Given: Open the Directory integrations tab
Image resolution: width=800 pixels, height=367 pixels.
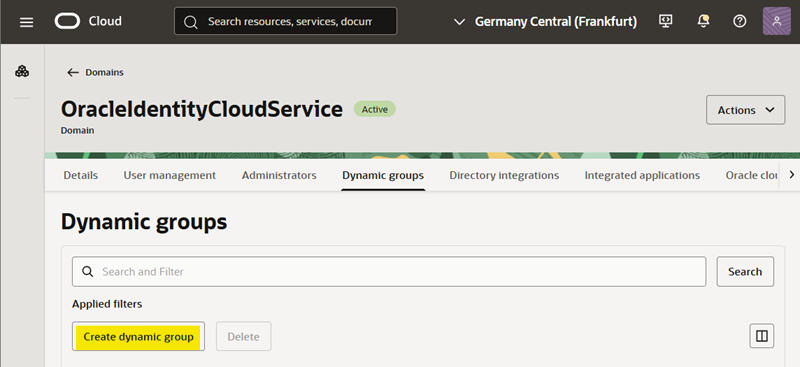Looking at the screenshot, I should (x=504, y=175).
